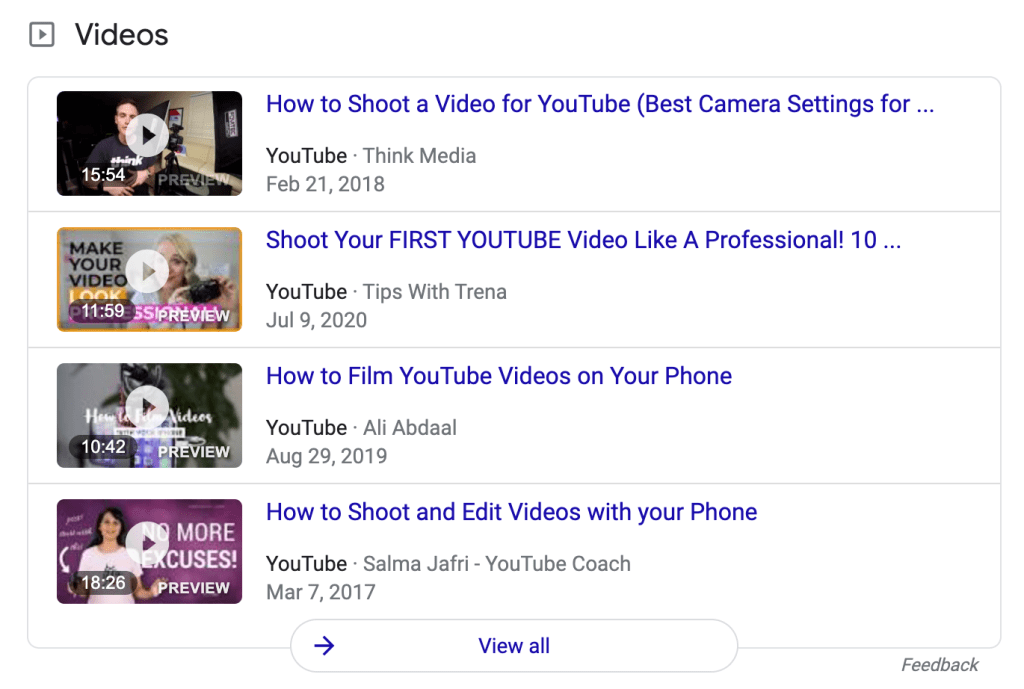Screen dimensions: 1024x689
Task: Click the View all button
Action: pos(513,646)
